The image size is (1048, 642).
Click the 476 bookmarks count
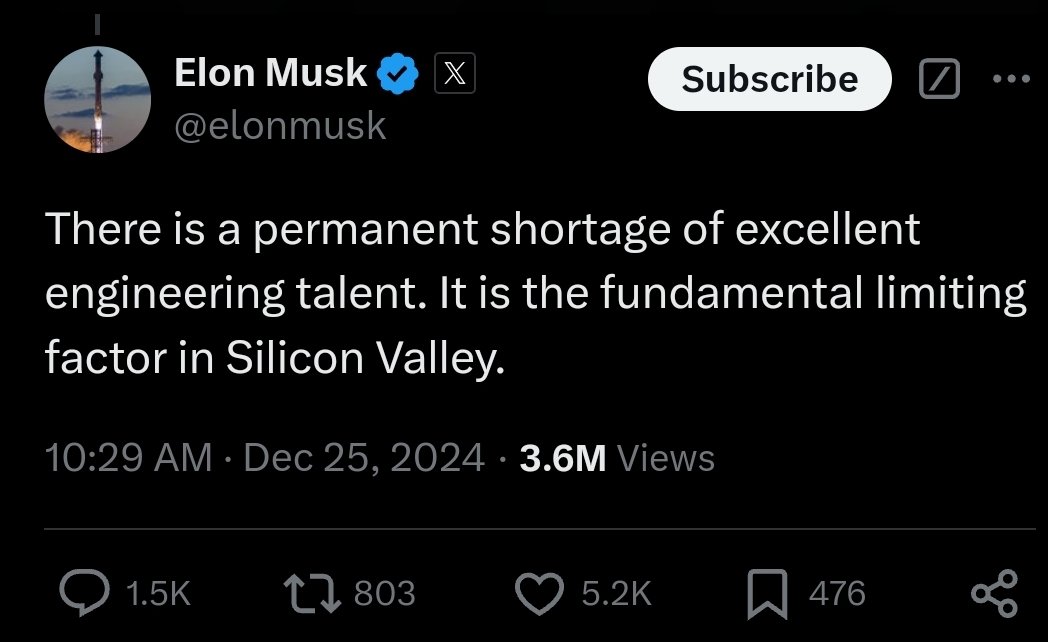coord(837,593)
